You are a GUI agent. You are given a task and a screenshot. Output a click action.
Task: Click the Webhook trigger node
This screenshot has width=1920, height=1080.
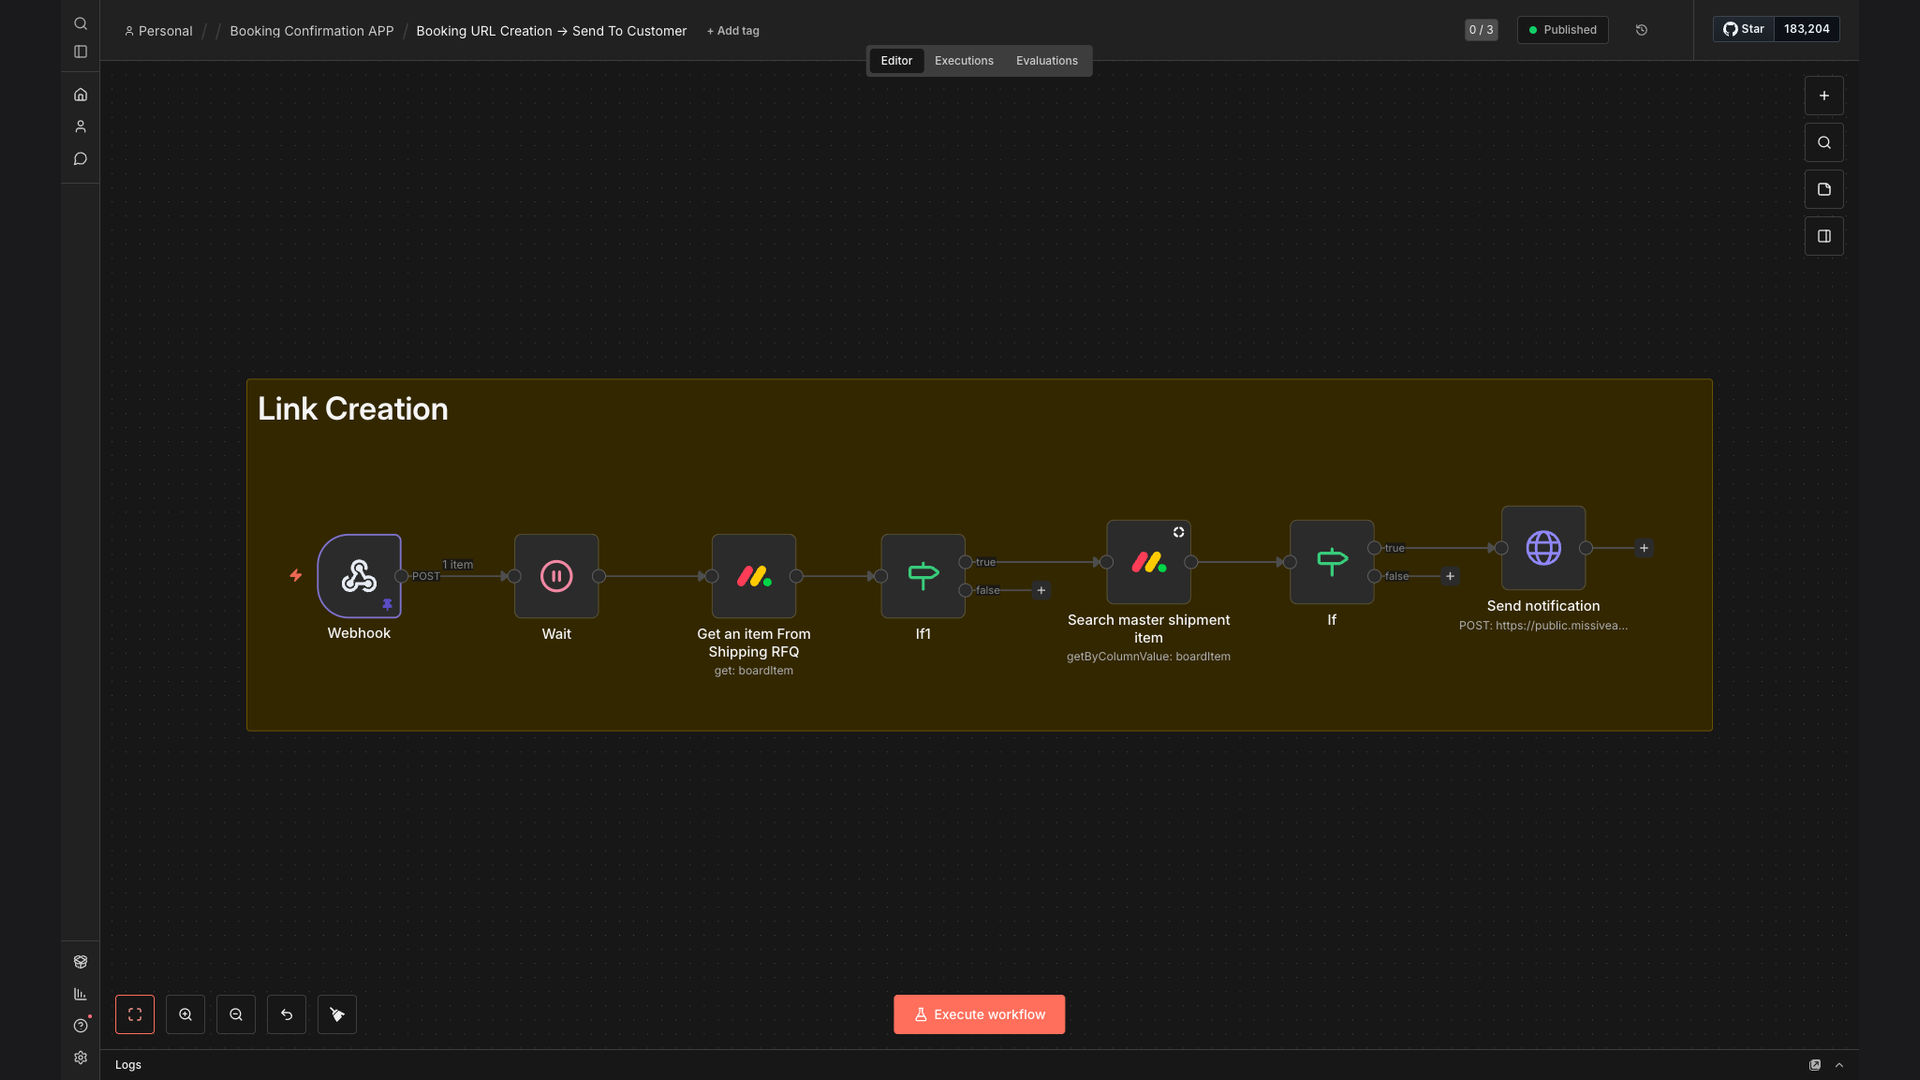359,576
